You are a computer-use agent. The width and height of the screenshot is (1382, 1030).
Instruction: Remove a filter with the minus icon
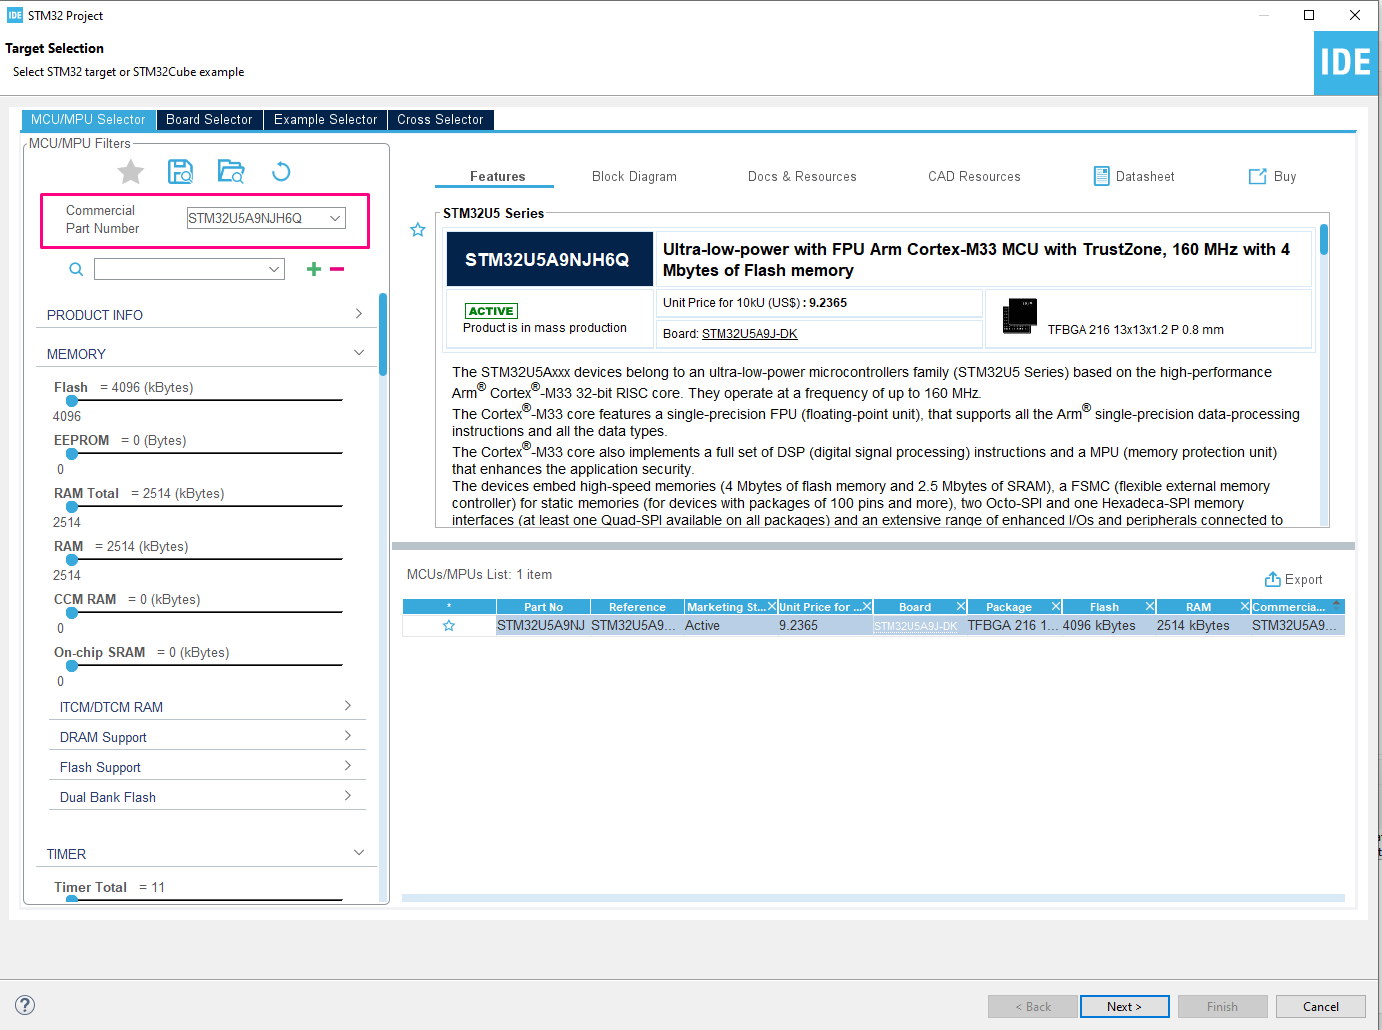click(x=337, y=268)
